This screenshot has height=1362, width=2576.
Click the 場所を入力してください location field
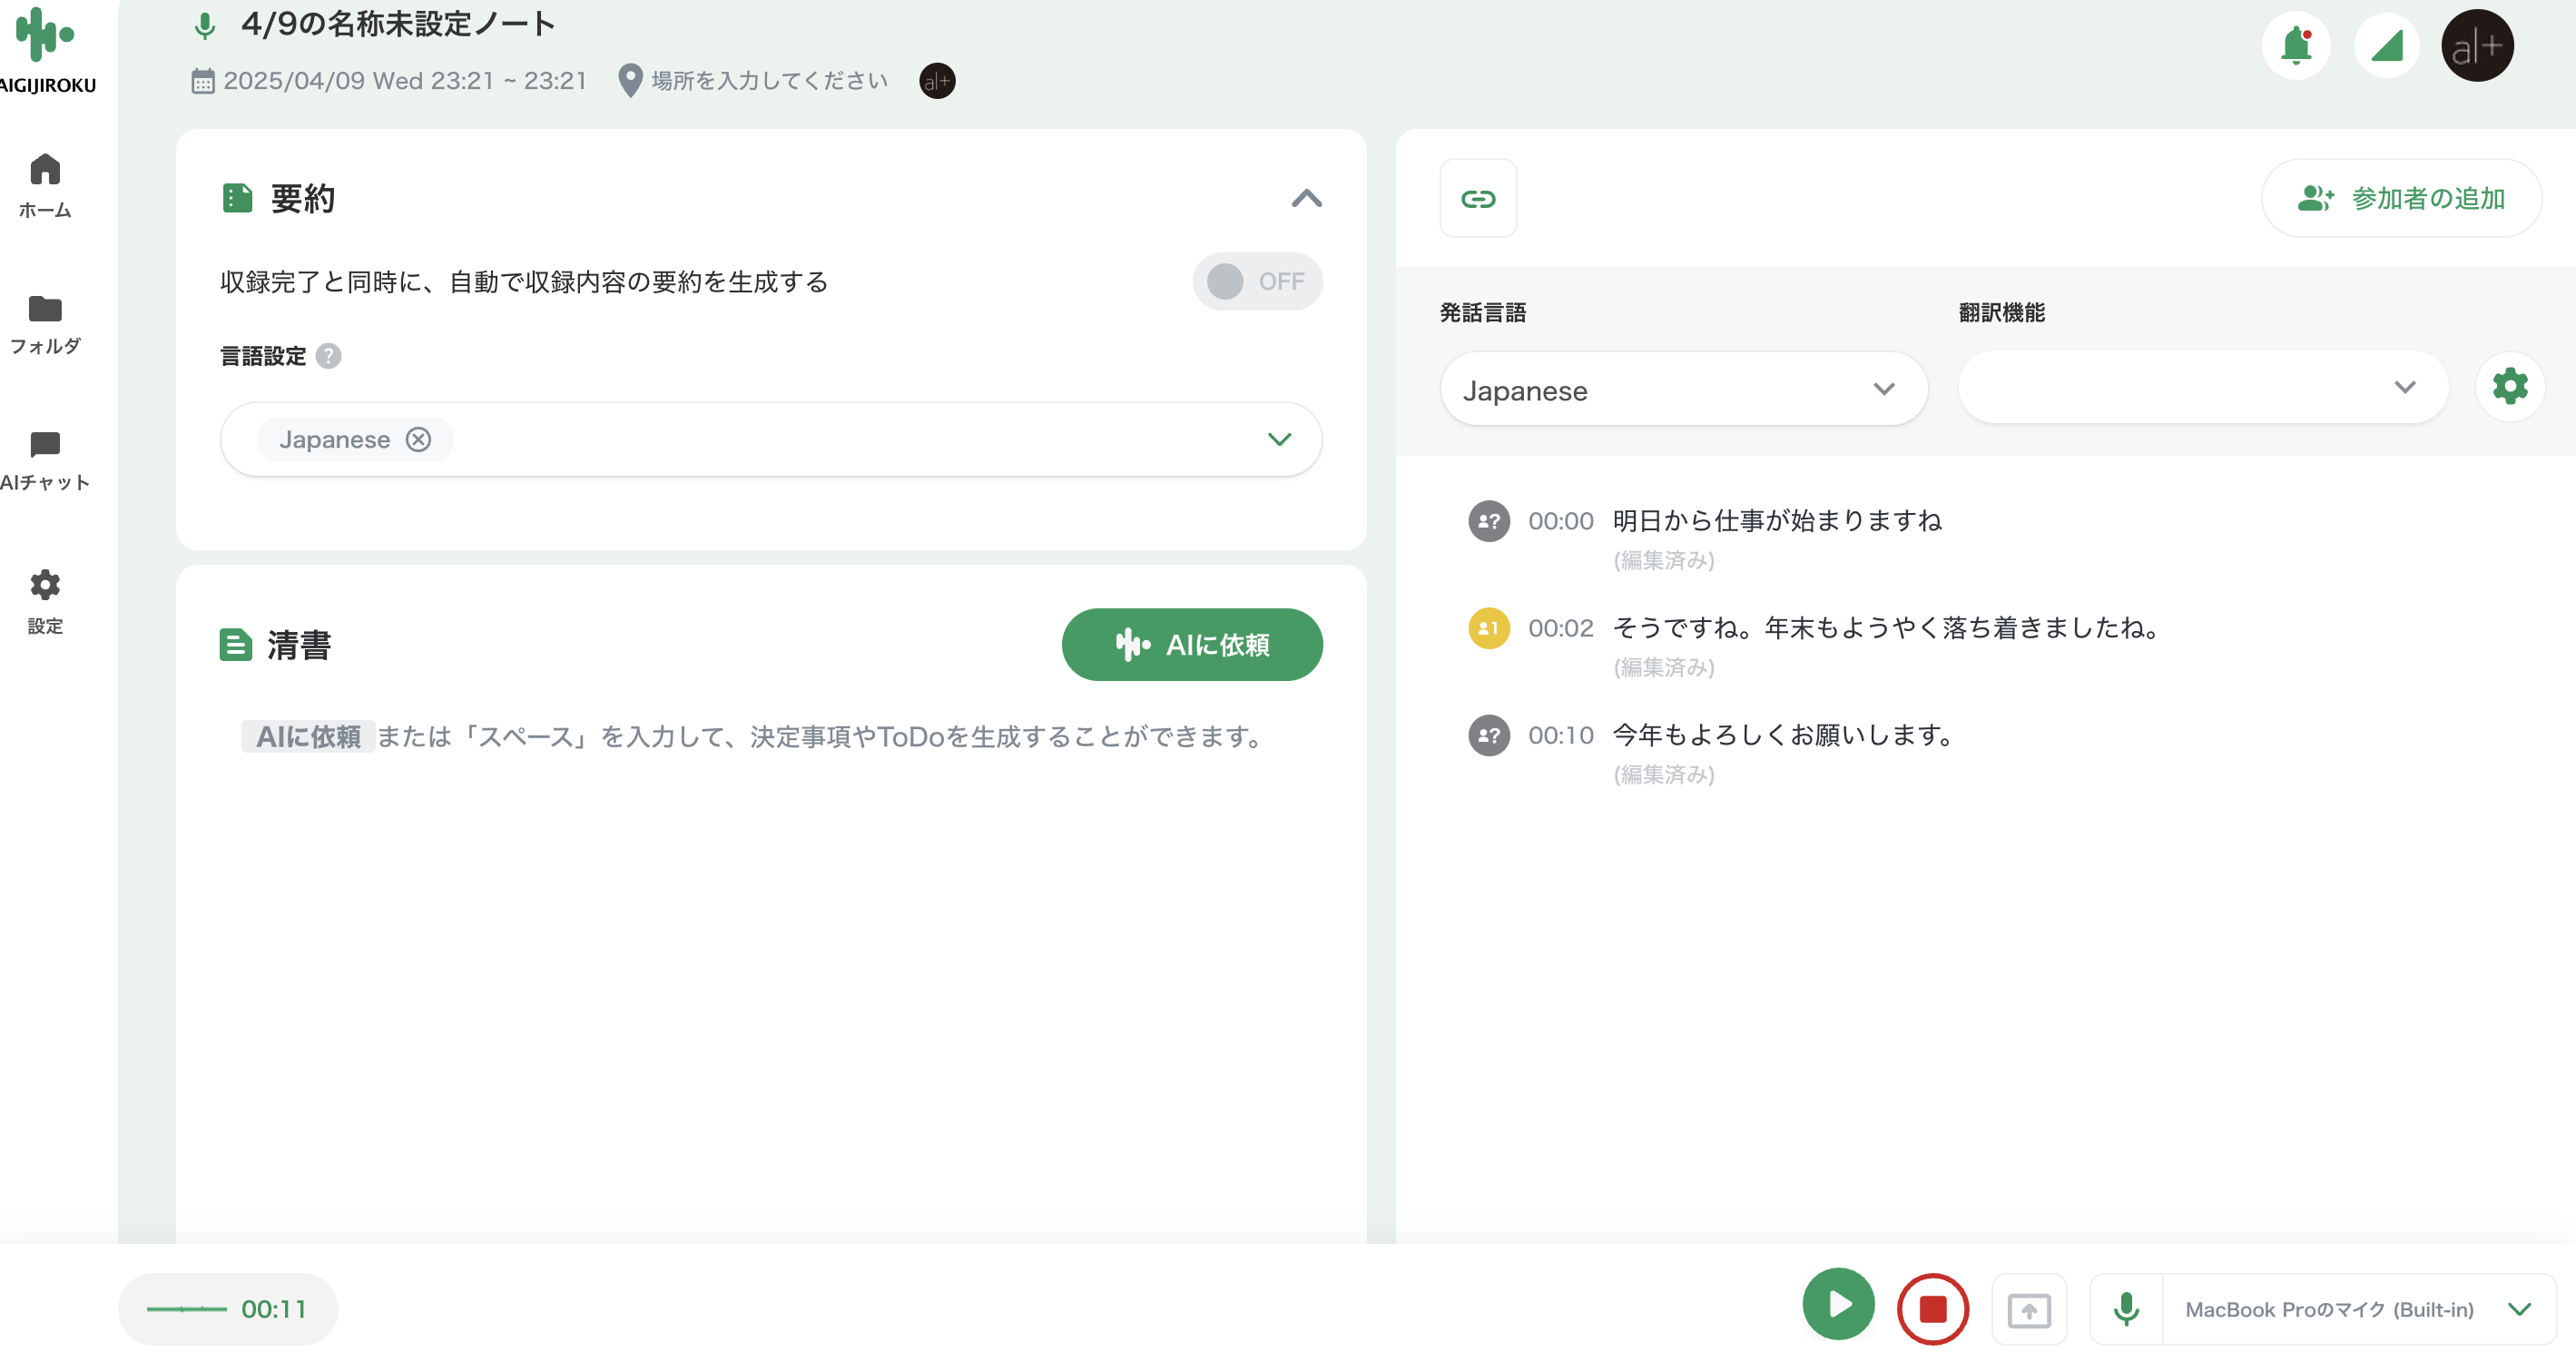point(770,81)
